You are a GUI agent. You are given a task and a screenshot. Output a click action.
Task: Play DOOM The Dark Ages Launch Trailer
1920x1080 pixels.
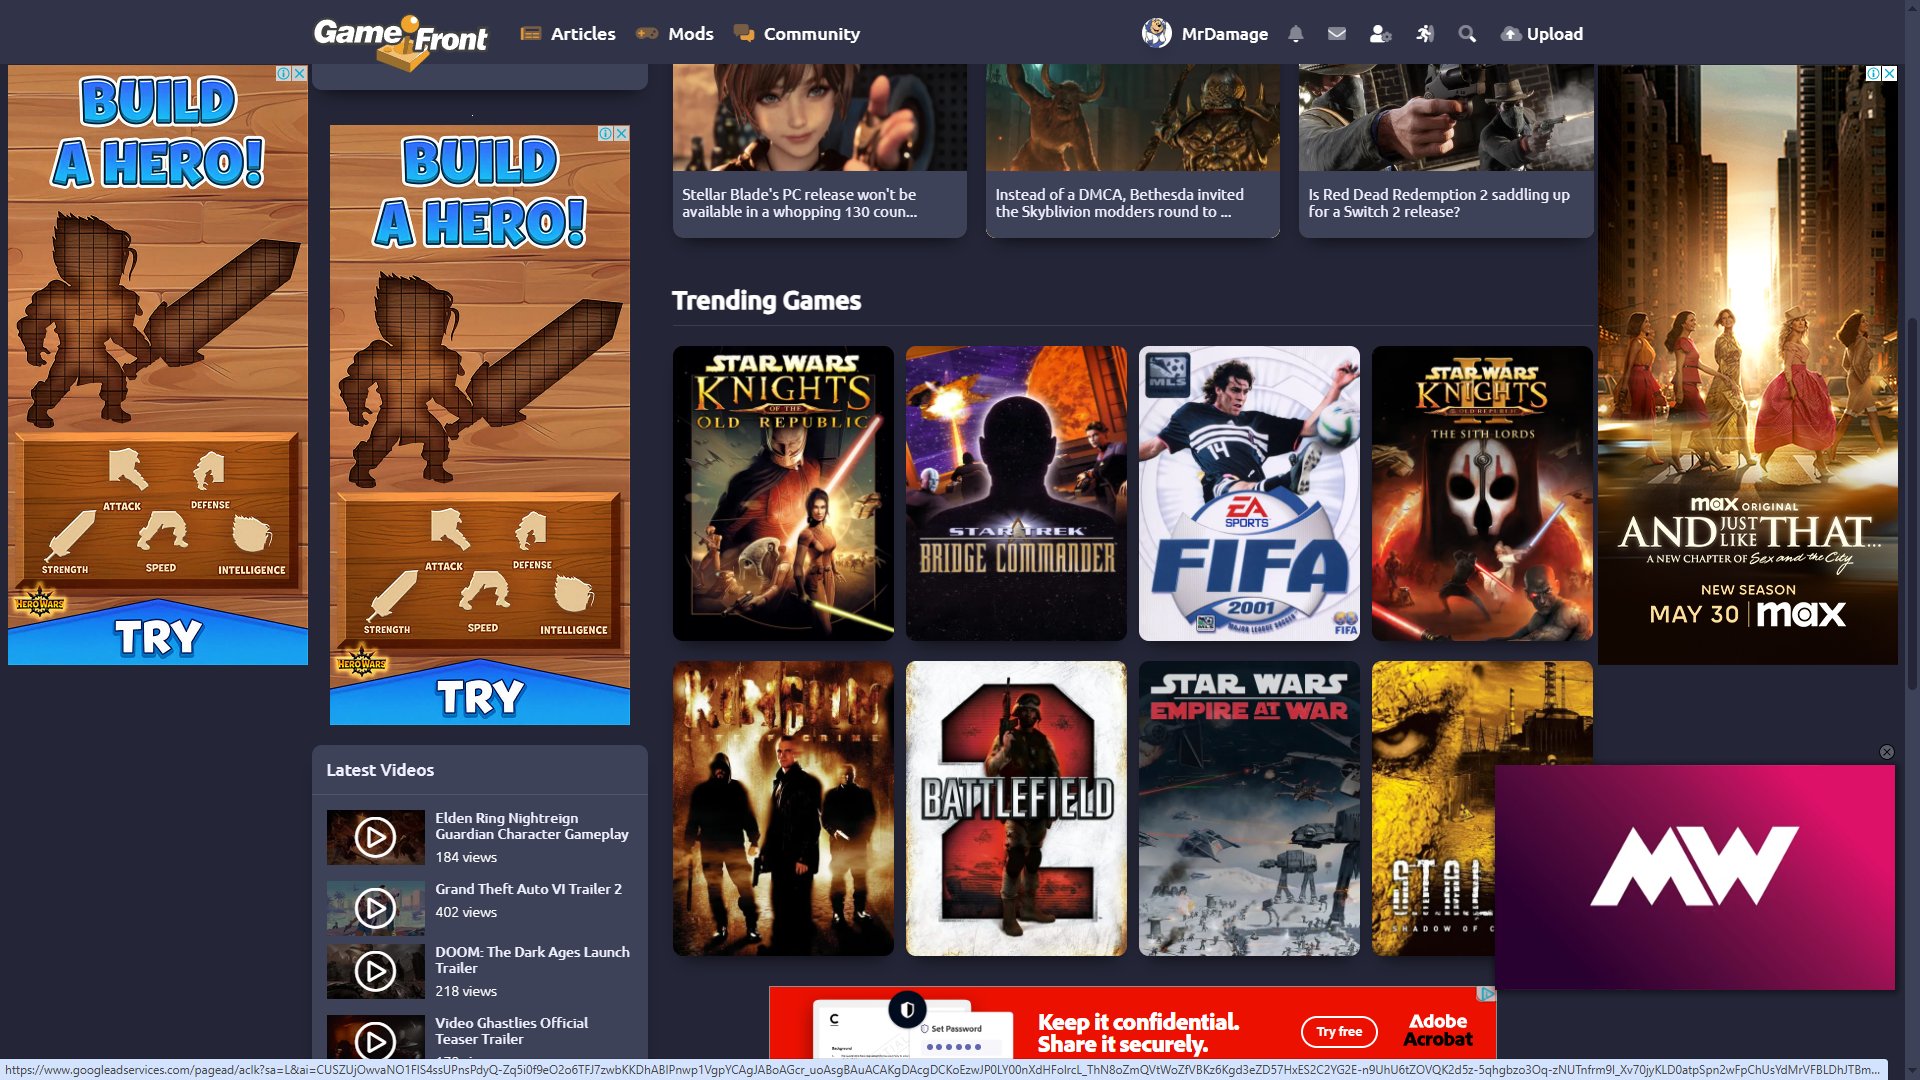pyautogui.click(x=376, y=971)
